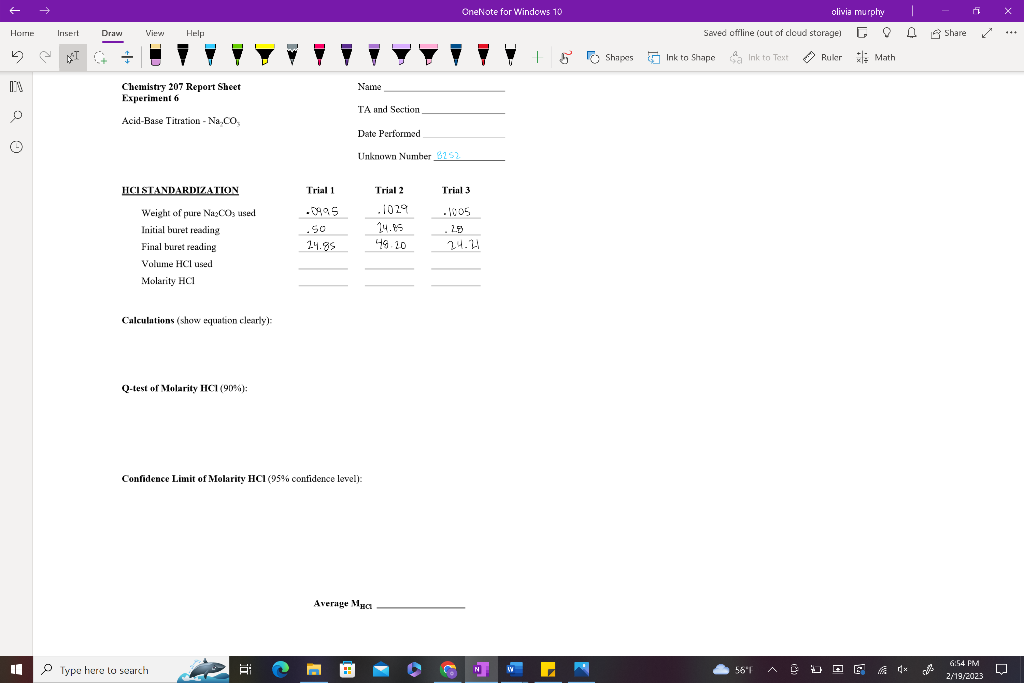Click the Unknown Number handwritten entry
Image resolution: width=1024 pixels, height=683 pixels.
[x=448, y=155]
